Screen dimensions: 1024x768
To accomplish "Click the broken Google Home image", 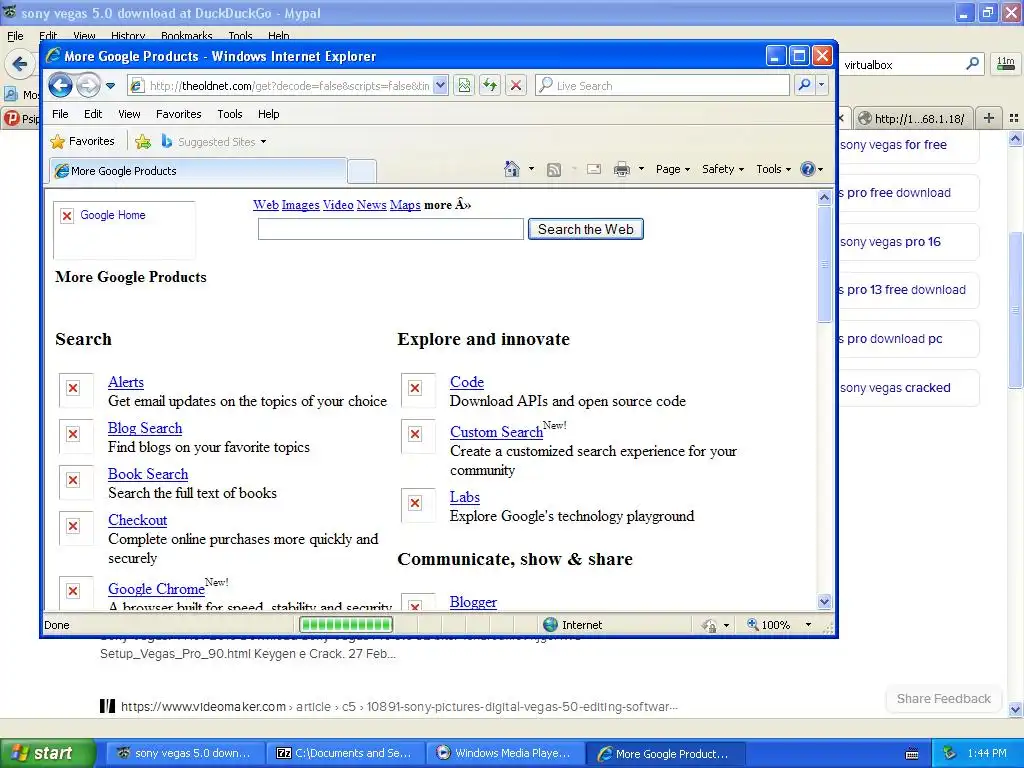I will coord(124,230).
